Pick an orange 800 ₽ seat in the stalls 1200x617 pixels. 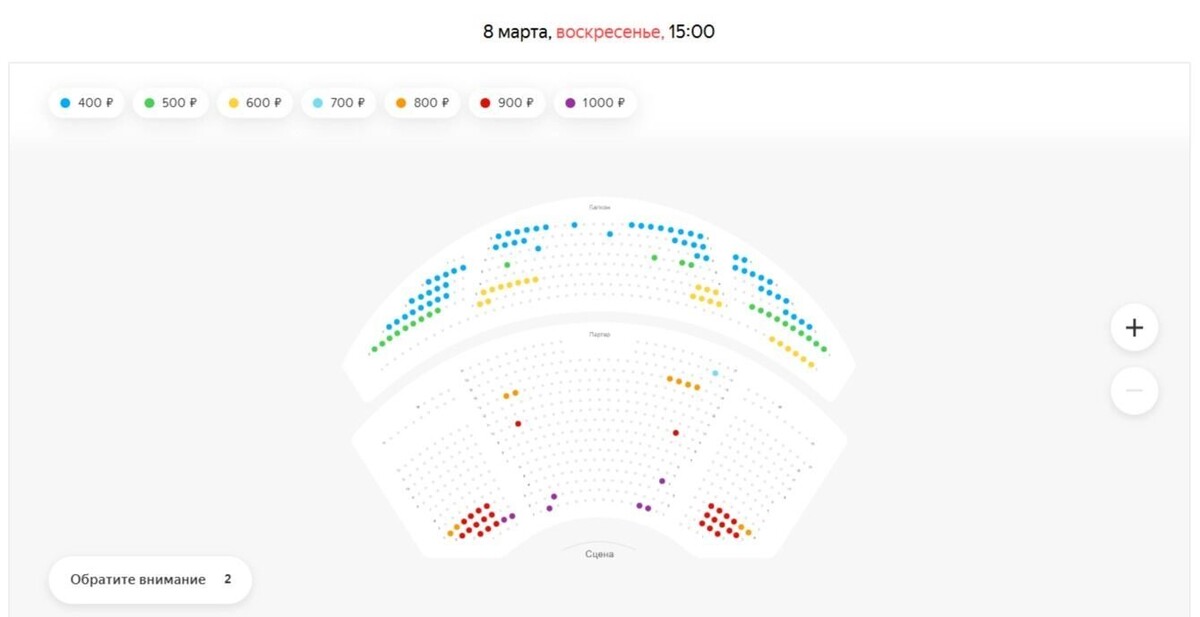678,379
